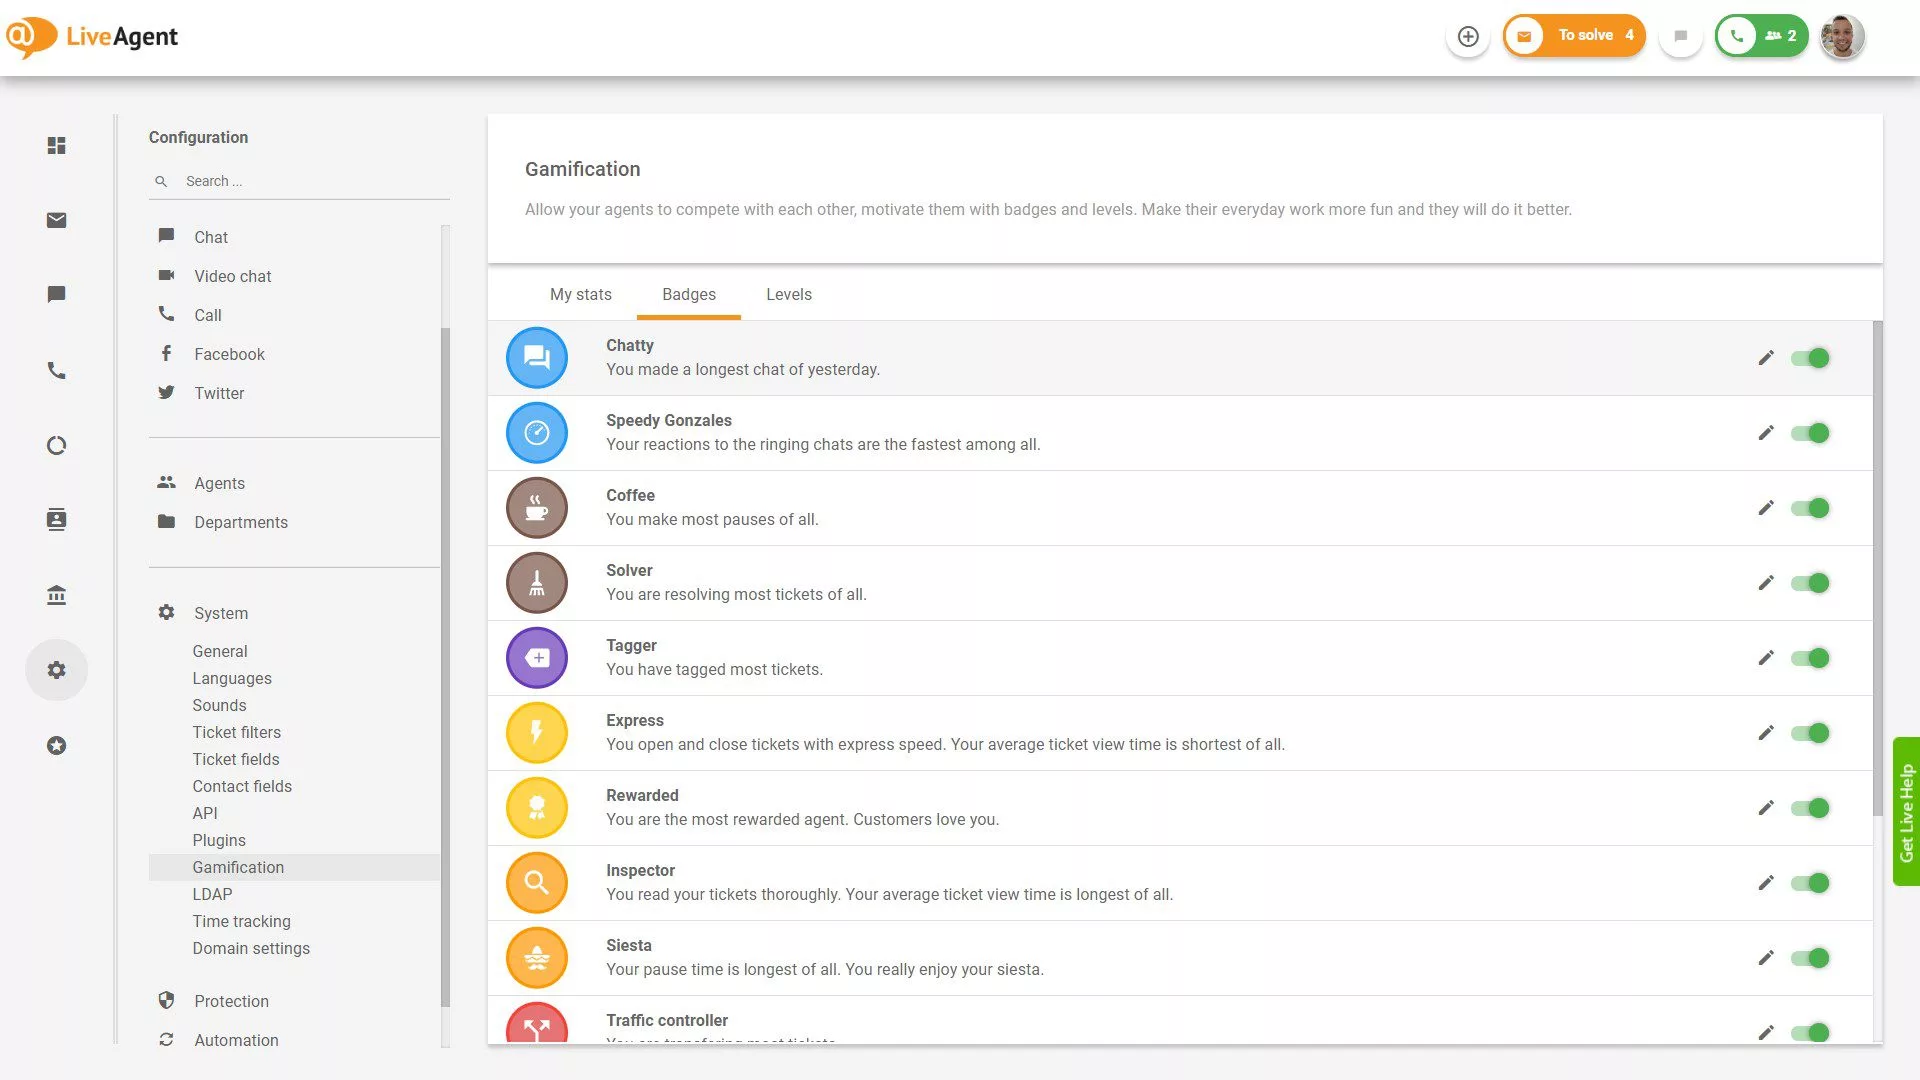Open Billing with the bank sidebar icon

coord(57,594)
